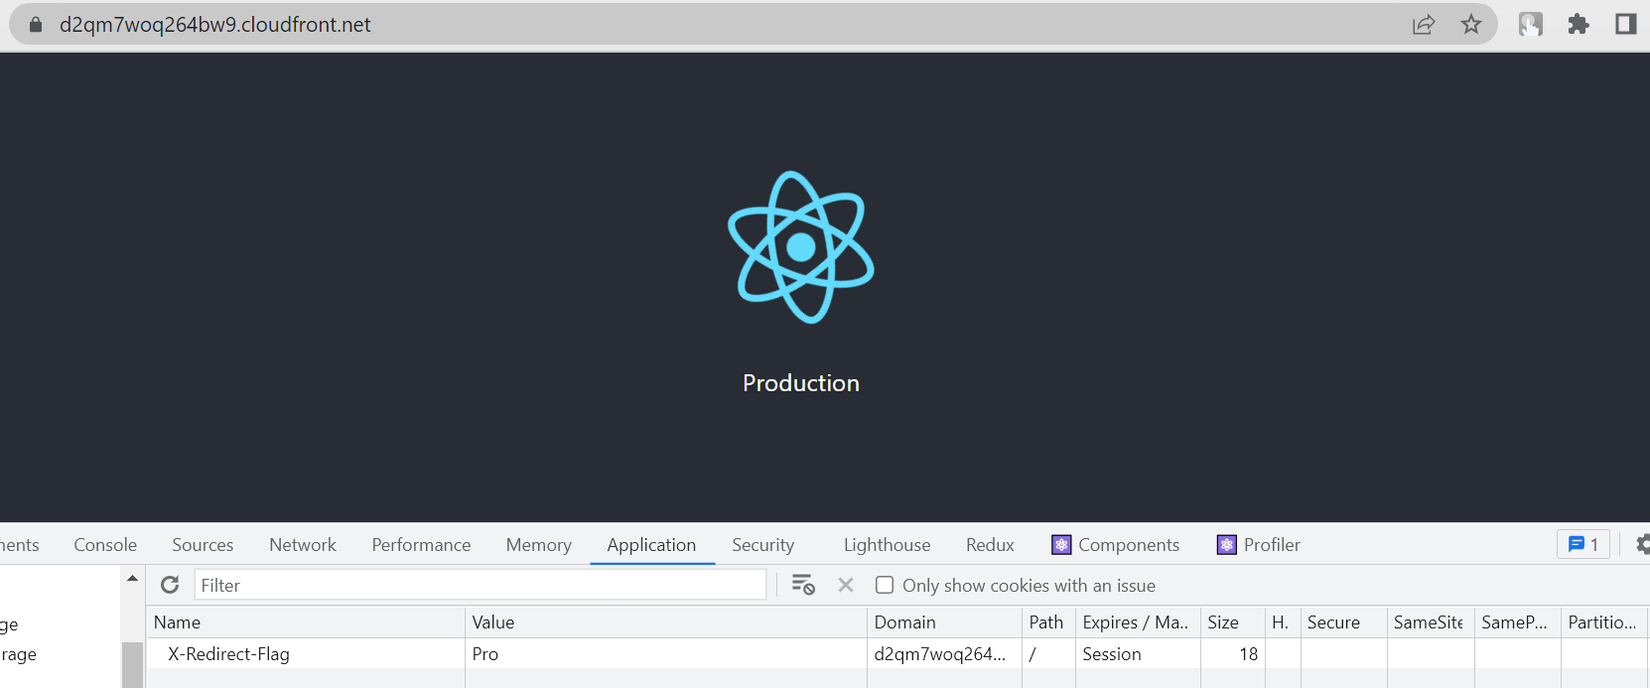
Task: Collapse the sidebar using the up arrow
Action: [132, 578]
